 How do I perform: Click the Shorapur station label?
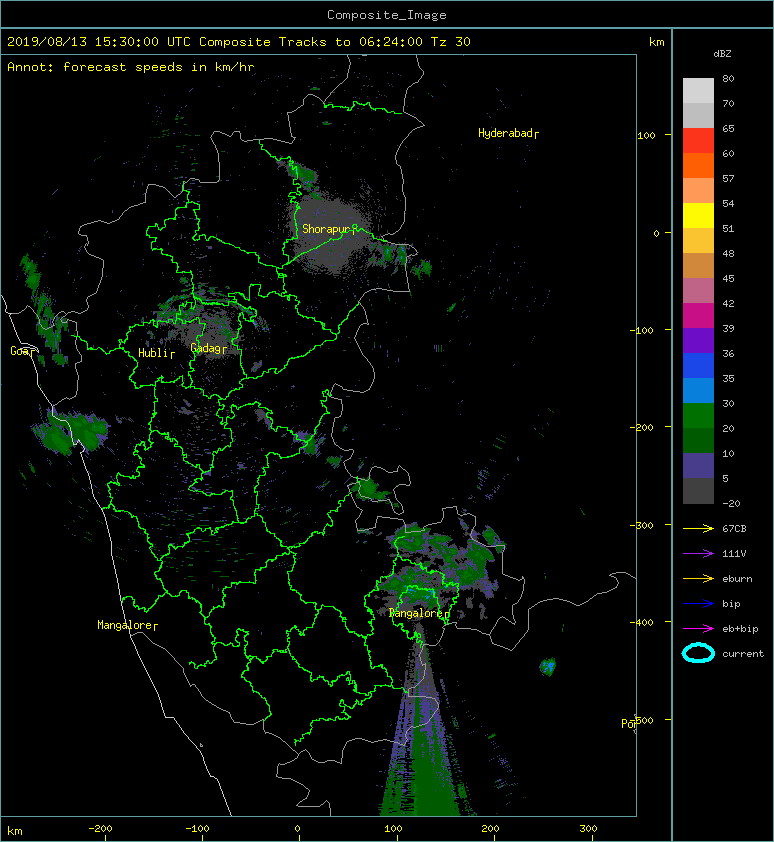tap(329, 229)
